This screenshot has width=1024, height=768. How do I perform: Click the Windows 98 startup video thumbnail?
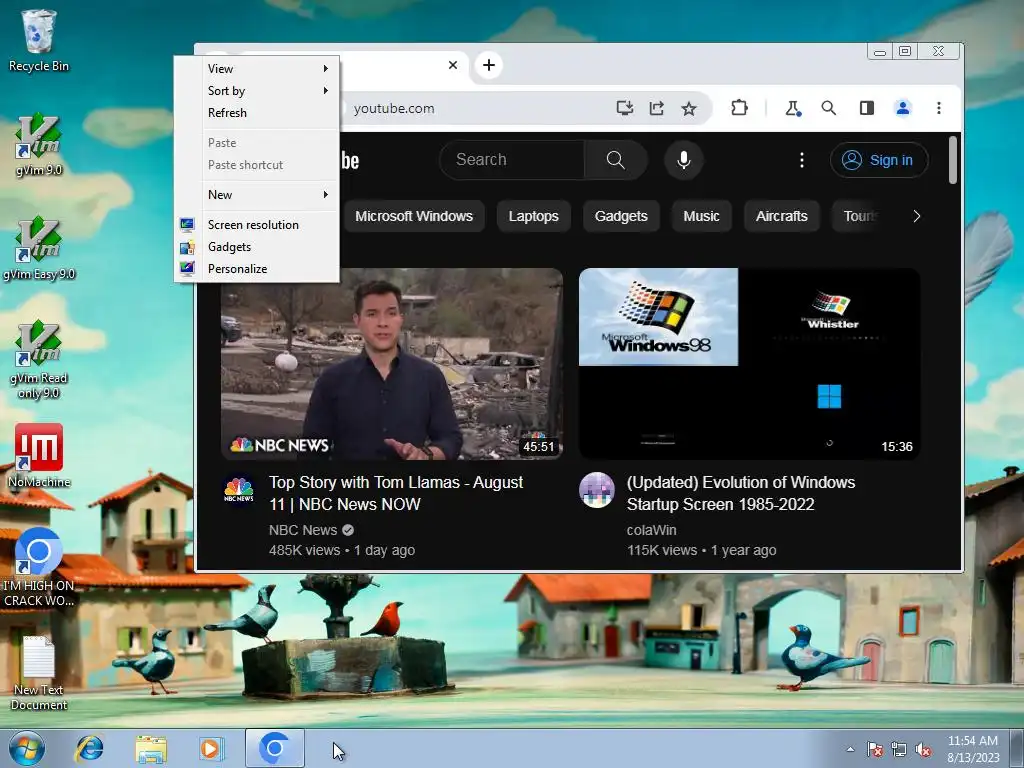click(x=750, y=364)
